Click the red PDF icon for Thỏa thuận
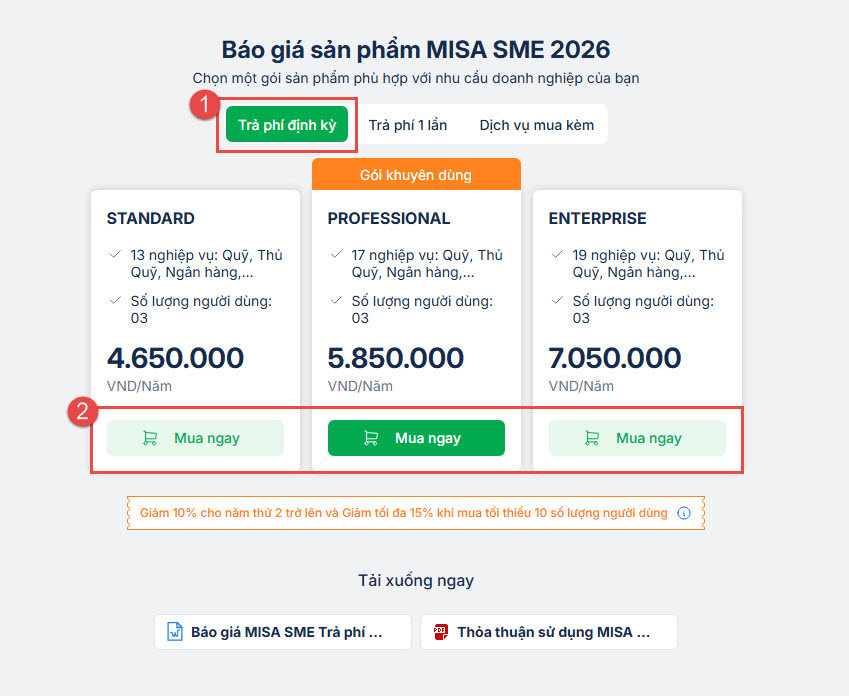Viewport: 849px width, 696px height. coord(441,632)
